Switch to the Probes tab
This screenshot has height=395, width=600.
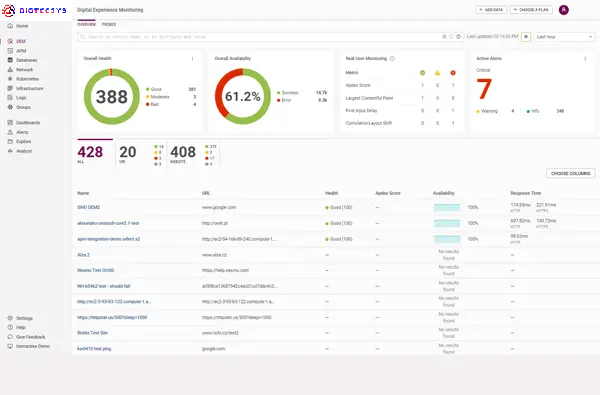click(x=109, y=24)
